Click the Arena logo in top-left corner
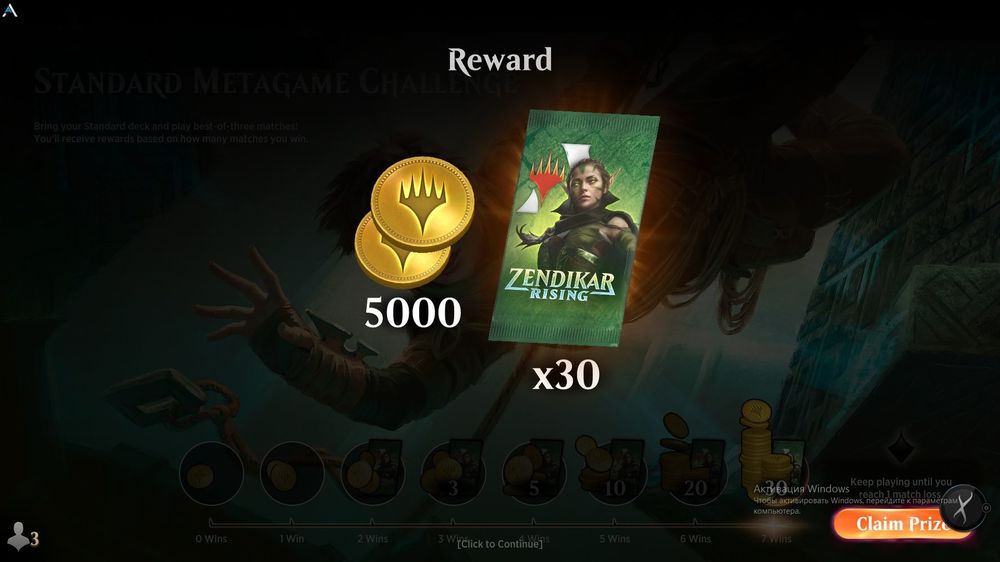 click(10, 10)
